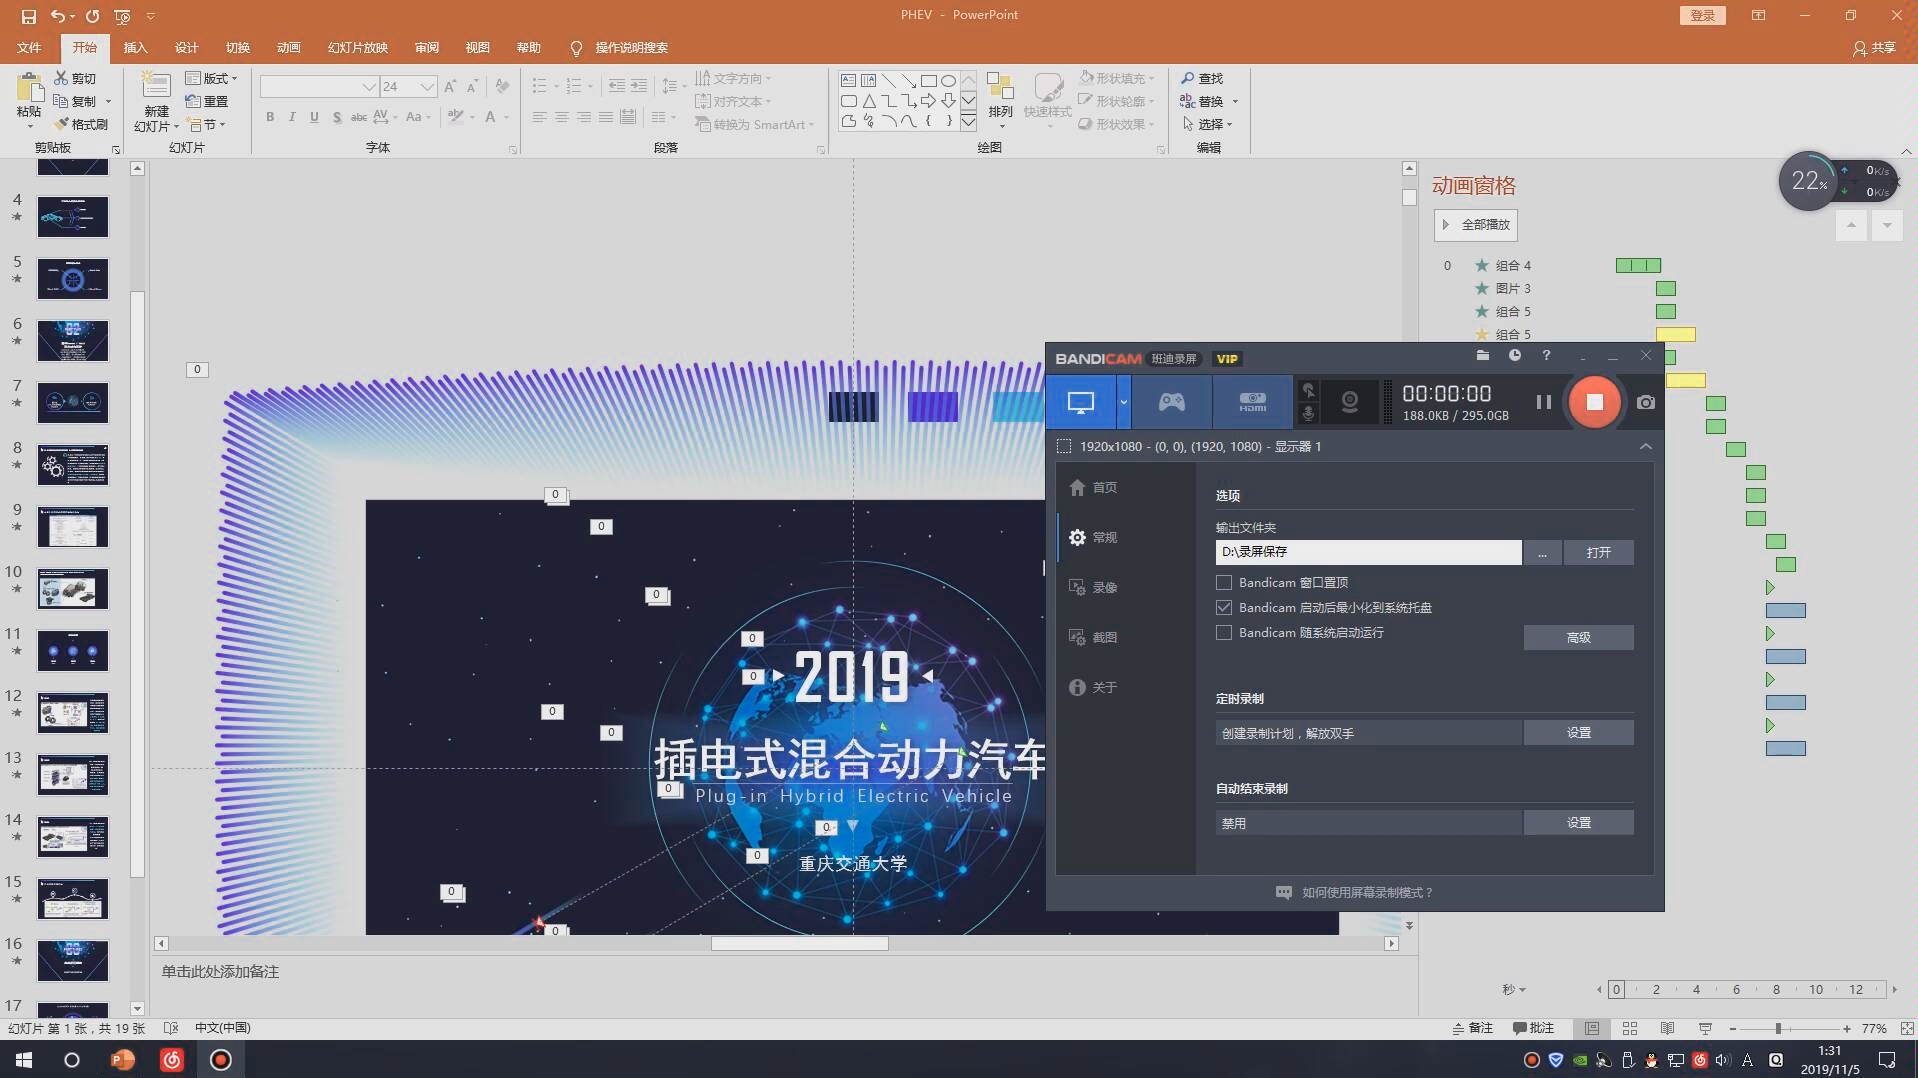Toggle Bandicam microphone recording icon

click(x=1308, y=414)
